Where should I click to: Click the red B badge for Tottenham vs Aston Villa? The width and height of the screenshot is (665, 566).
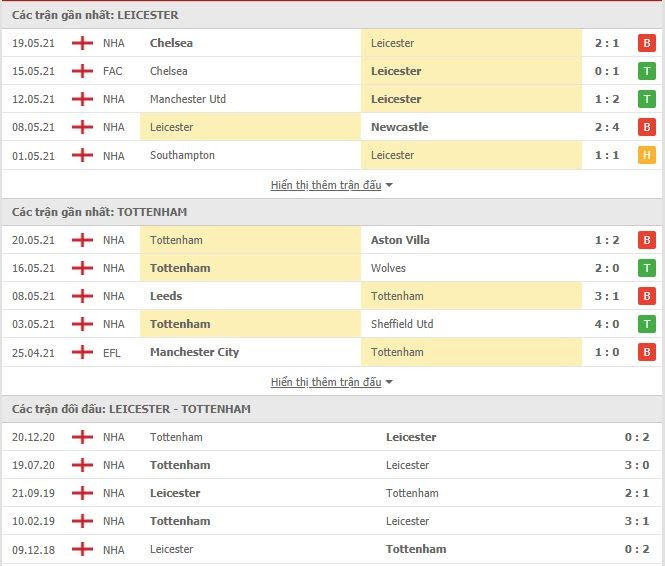click(647, 240)
